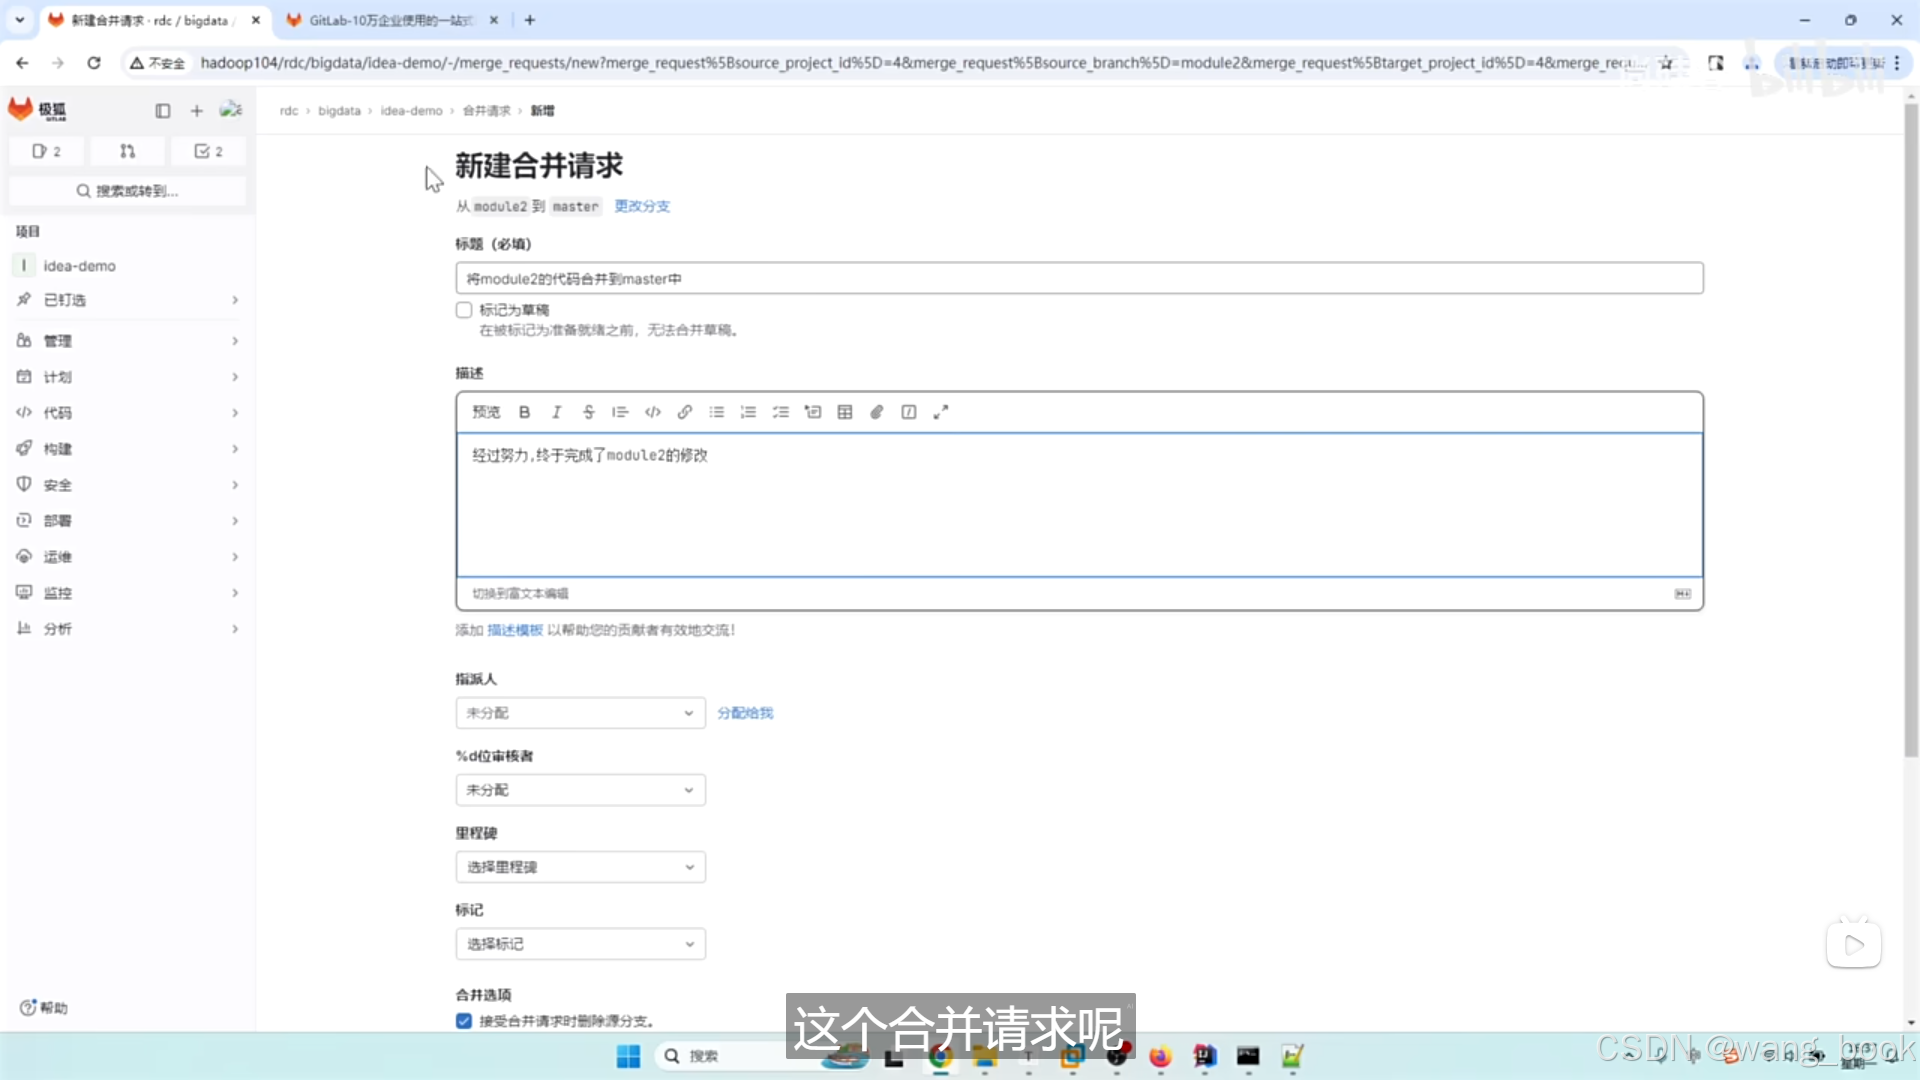The image size is (1920, 1080).
Task: Switch to the GitLab browser tab
Action: [x=392, y=20]
